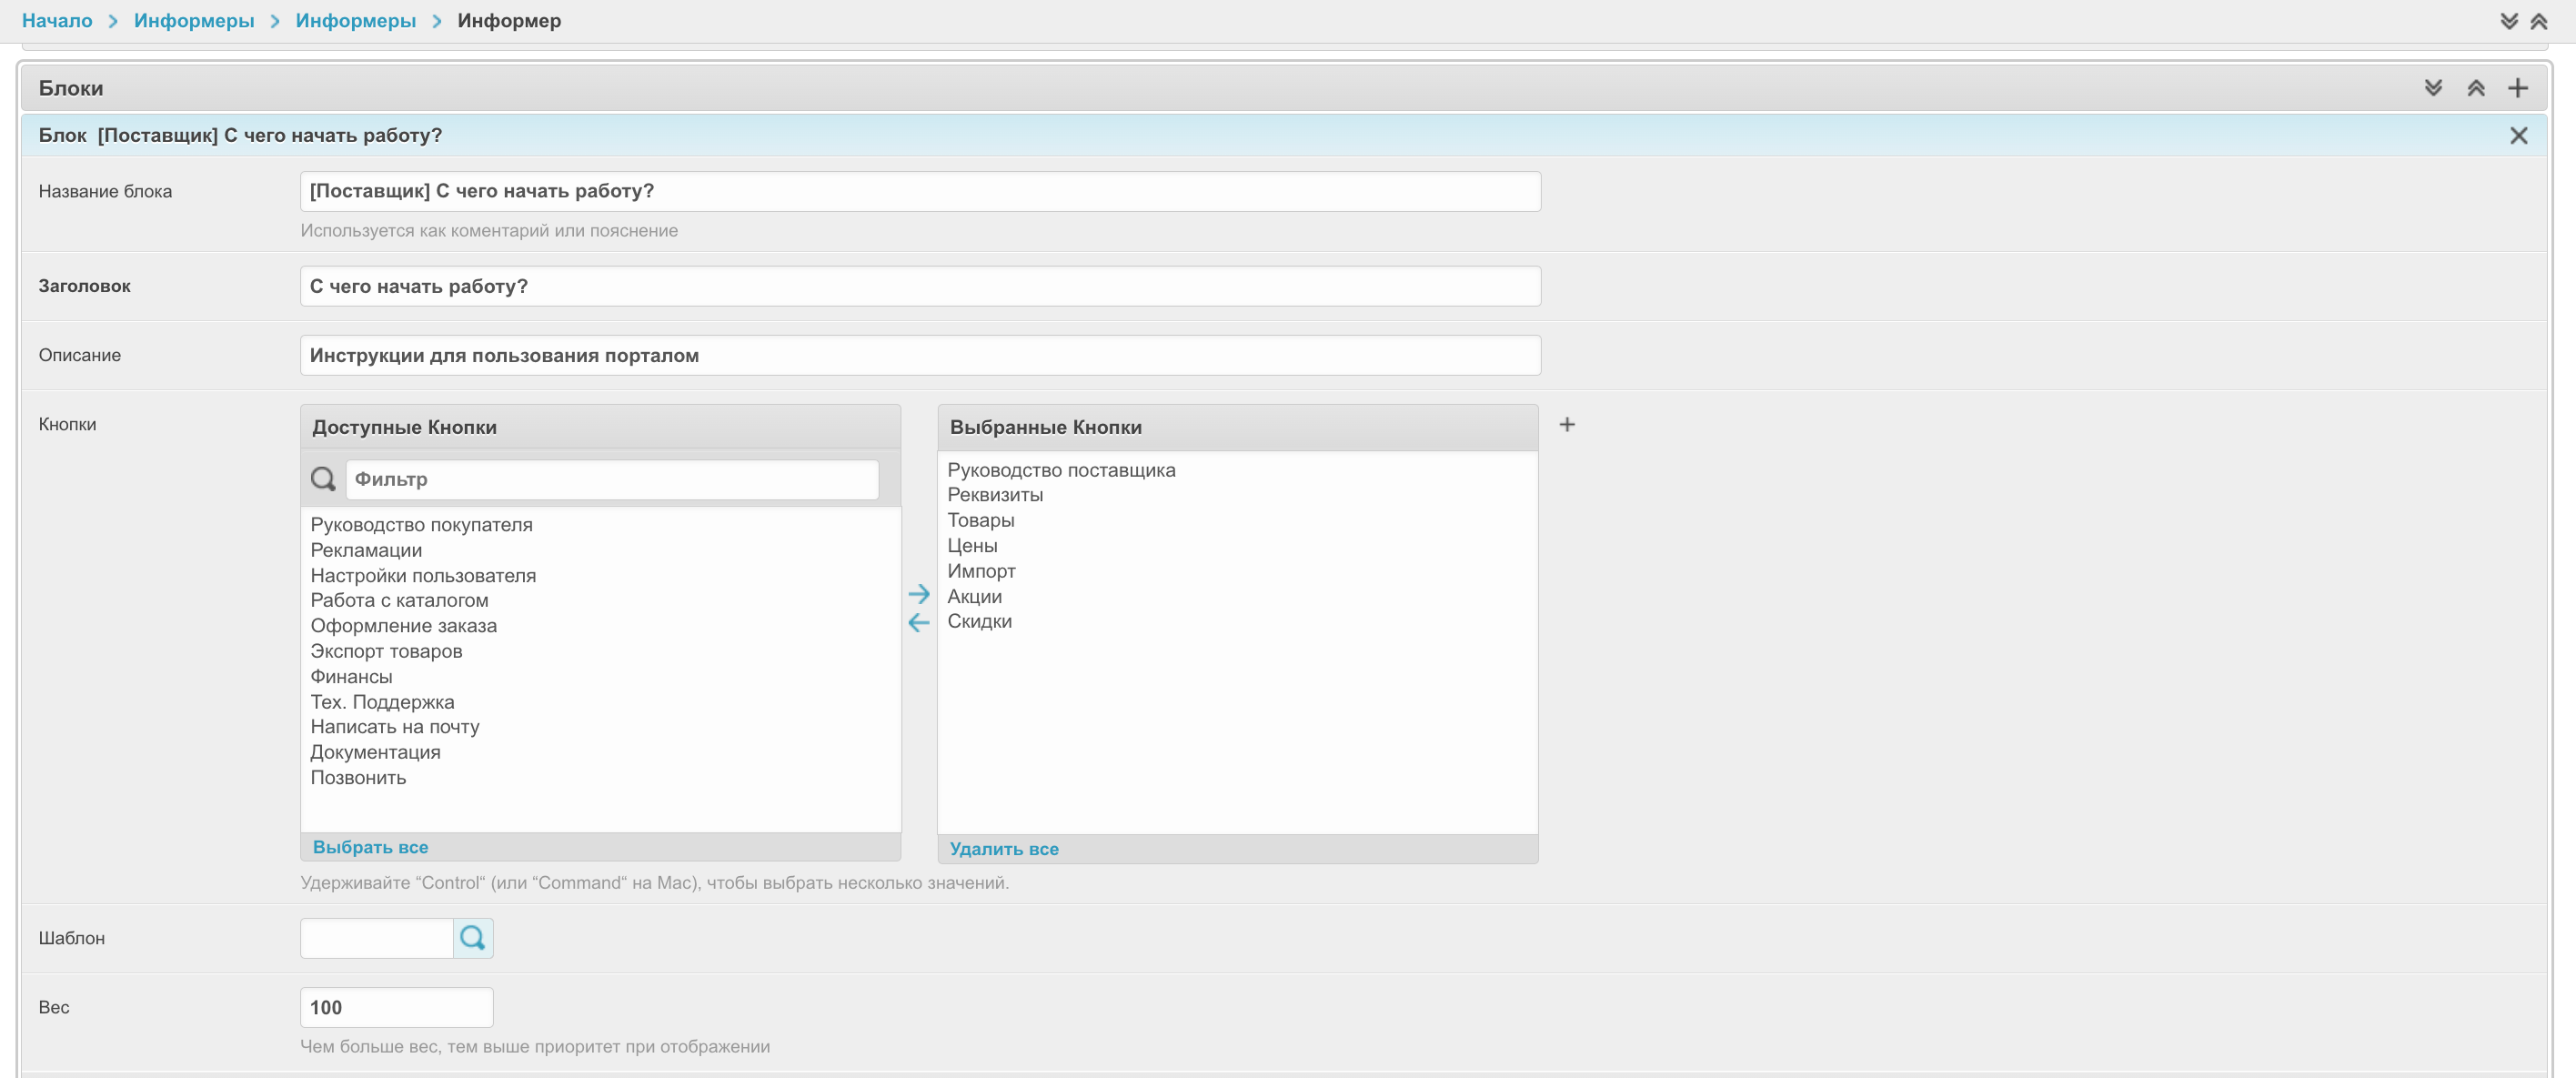This screenshot has height=1078, width=2576.
Task: Select Рекламации in available buttons
Action: click(x=366, y=550)
